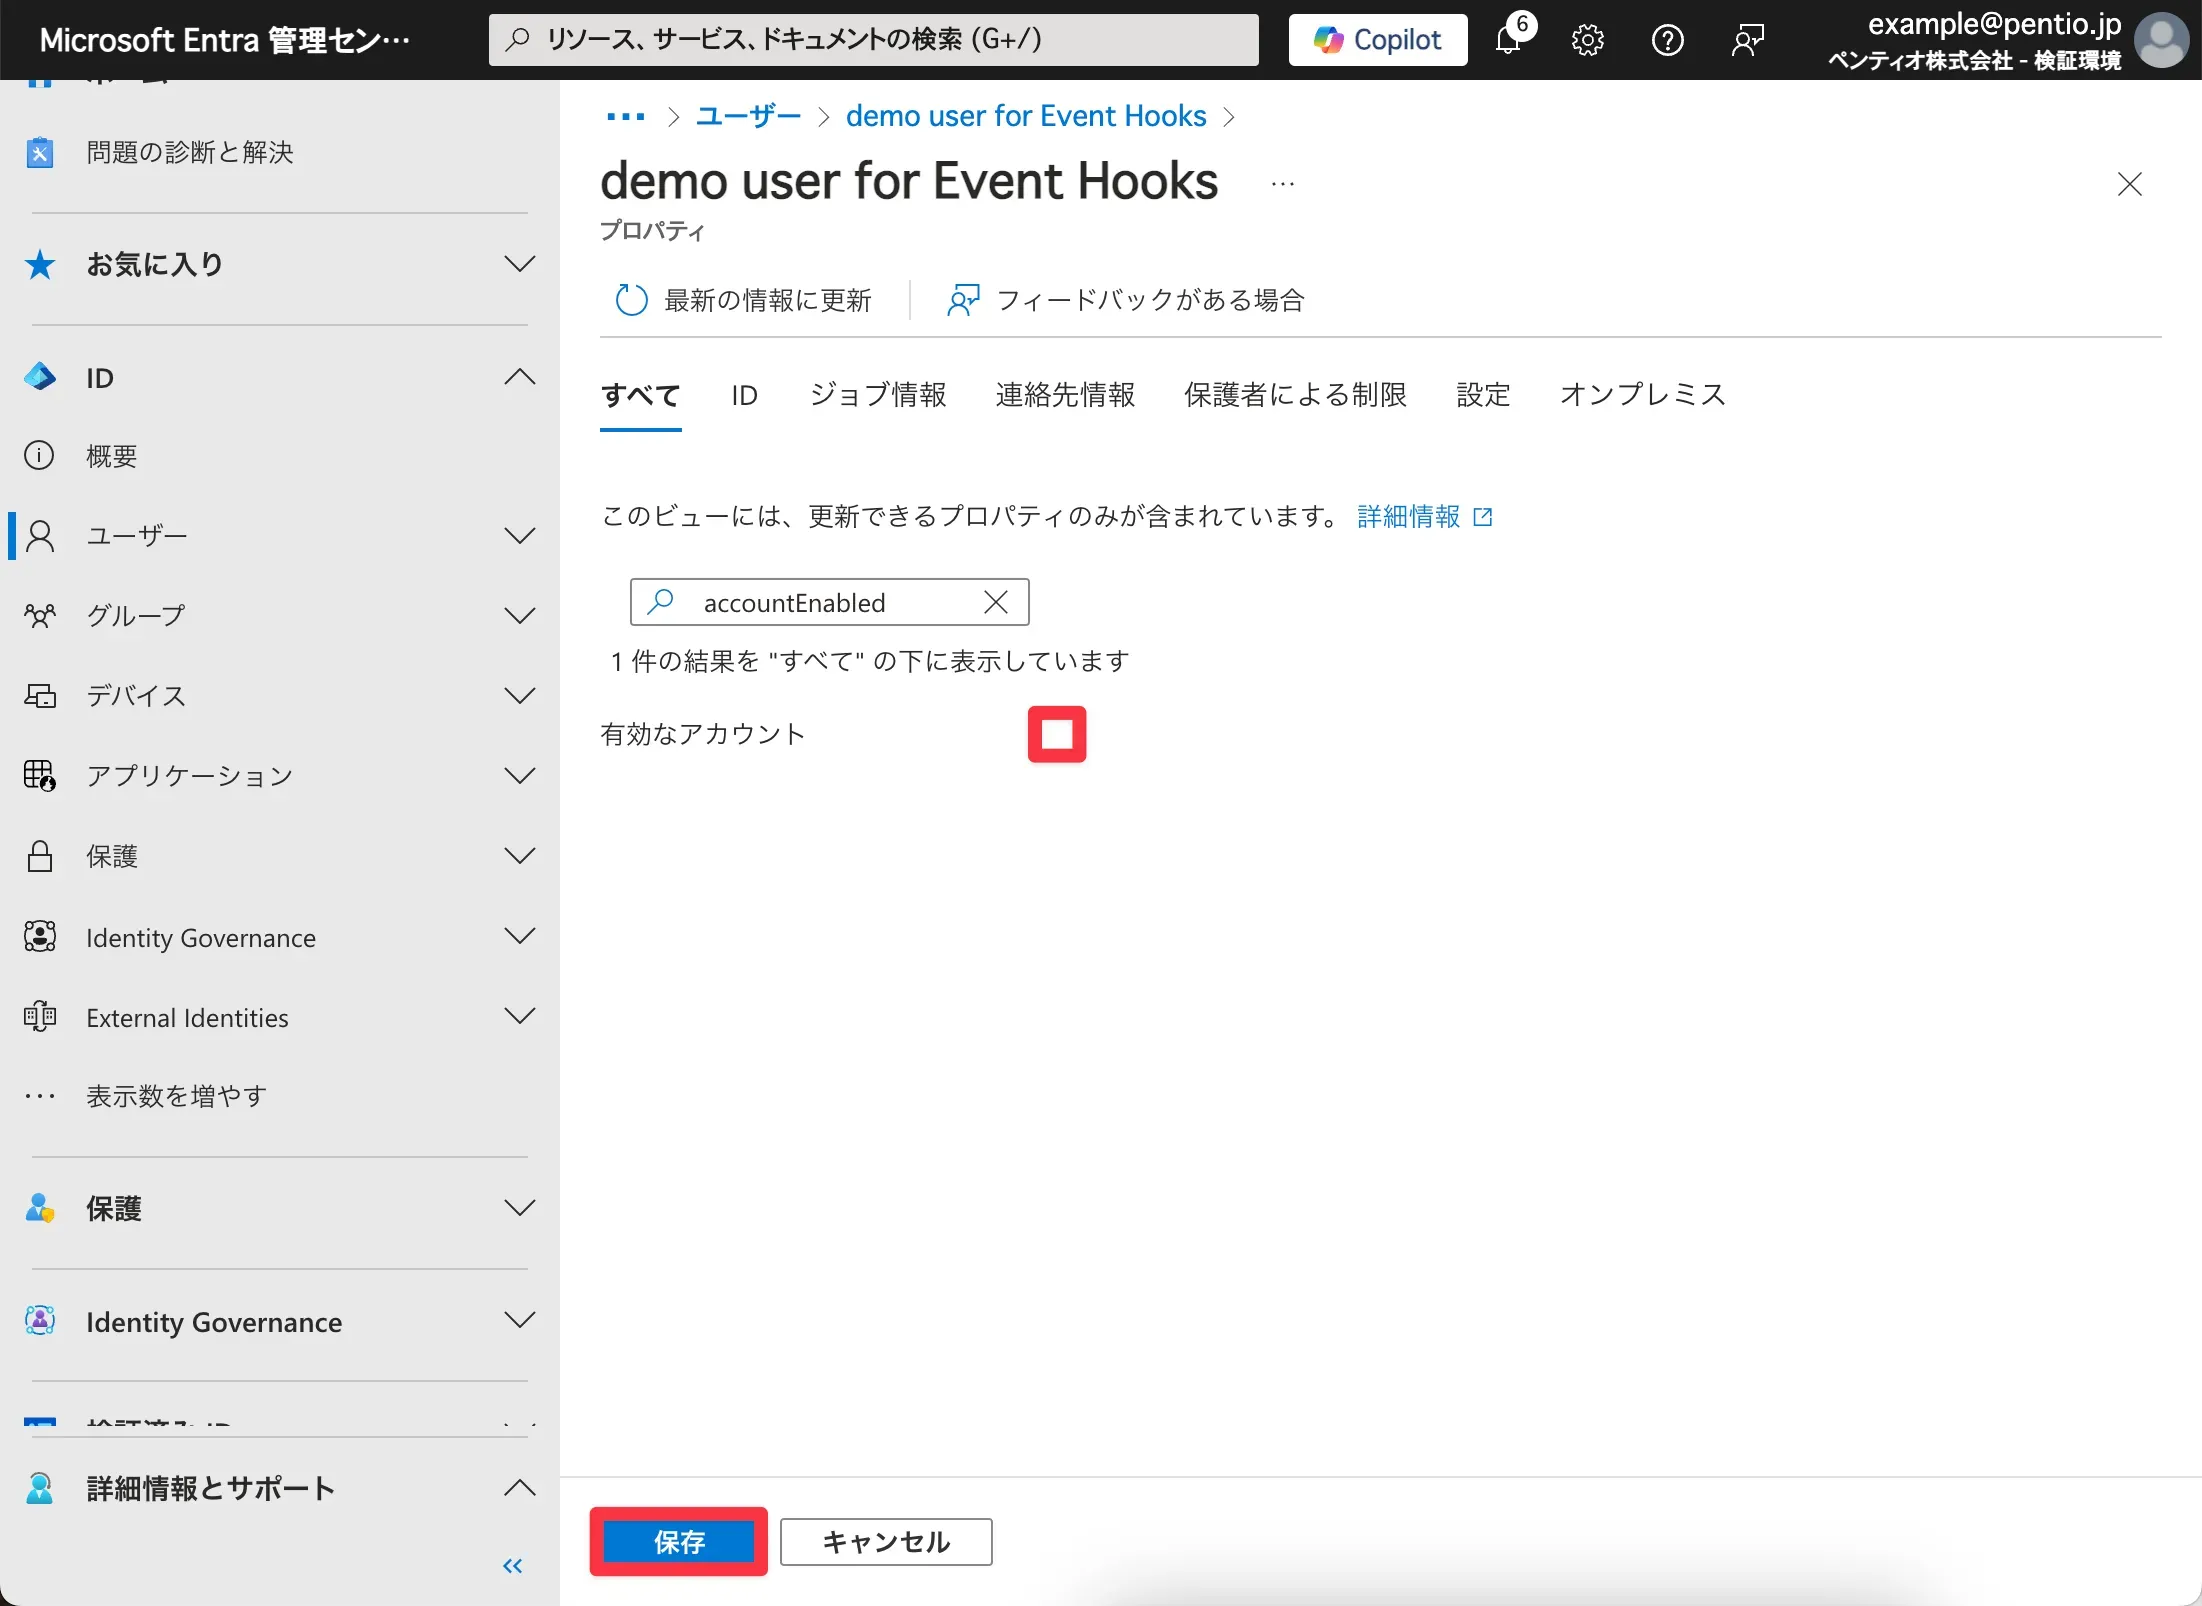The width and height of the screenshot is (2202, 1606).
Task: Select the ユーザー icon in the sidebar
Action: pos(40,536)
